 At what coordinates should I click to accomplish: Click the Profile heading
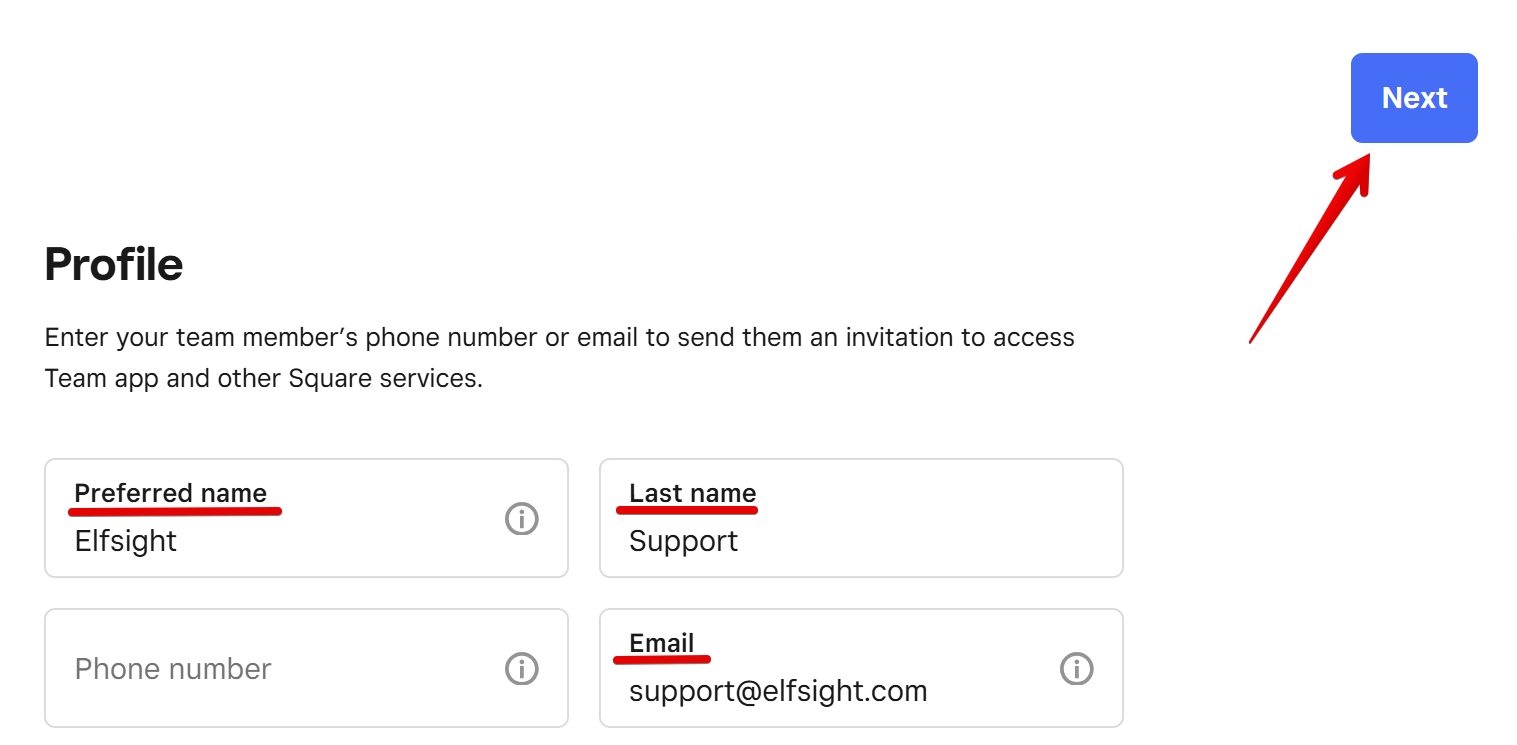click(114, 265)
